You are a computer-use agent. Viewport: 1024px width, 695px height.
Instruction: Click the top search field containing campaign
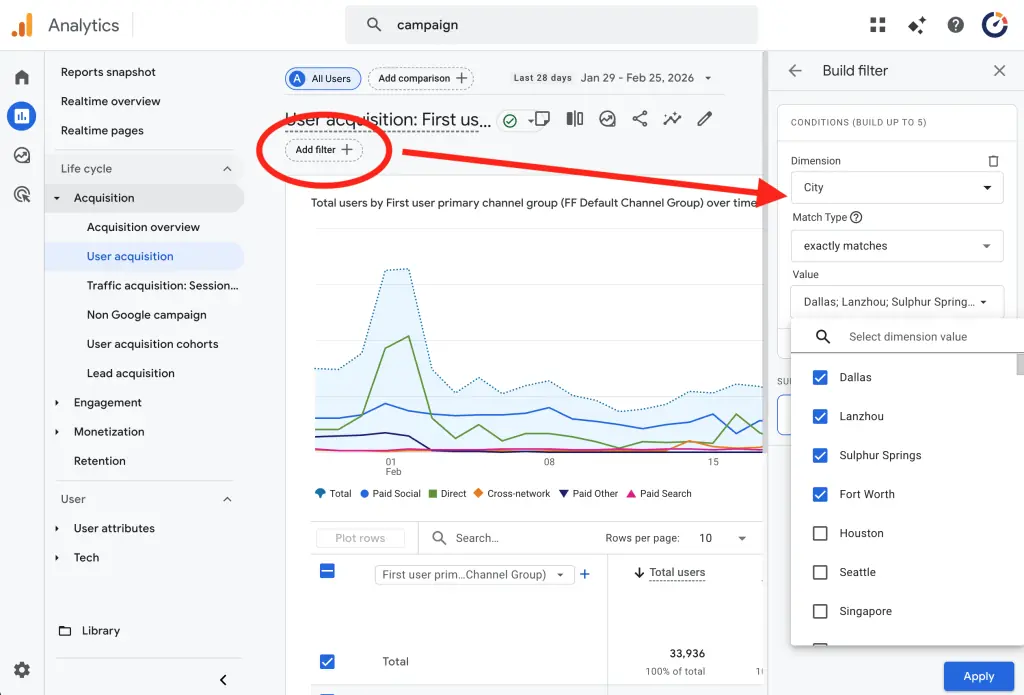[x=551, y=25]
